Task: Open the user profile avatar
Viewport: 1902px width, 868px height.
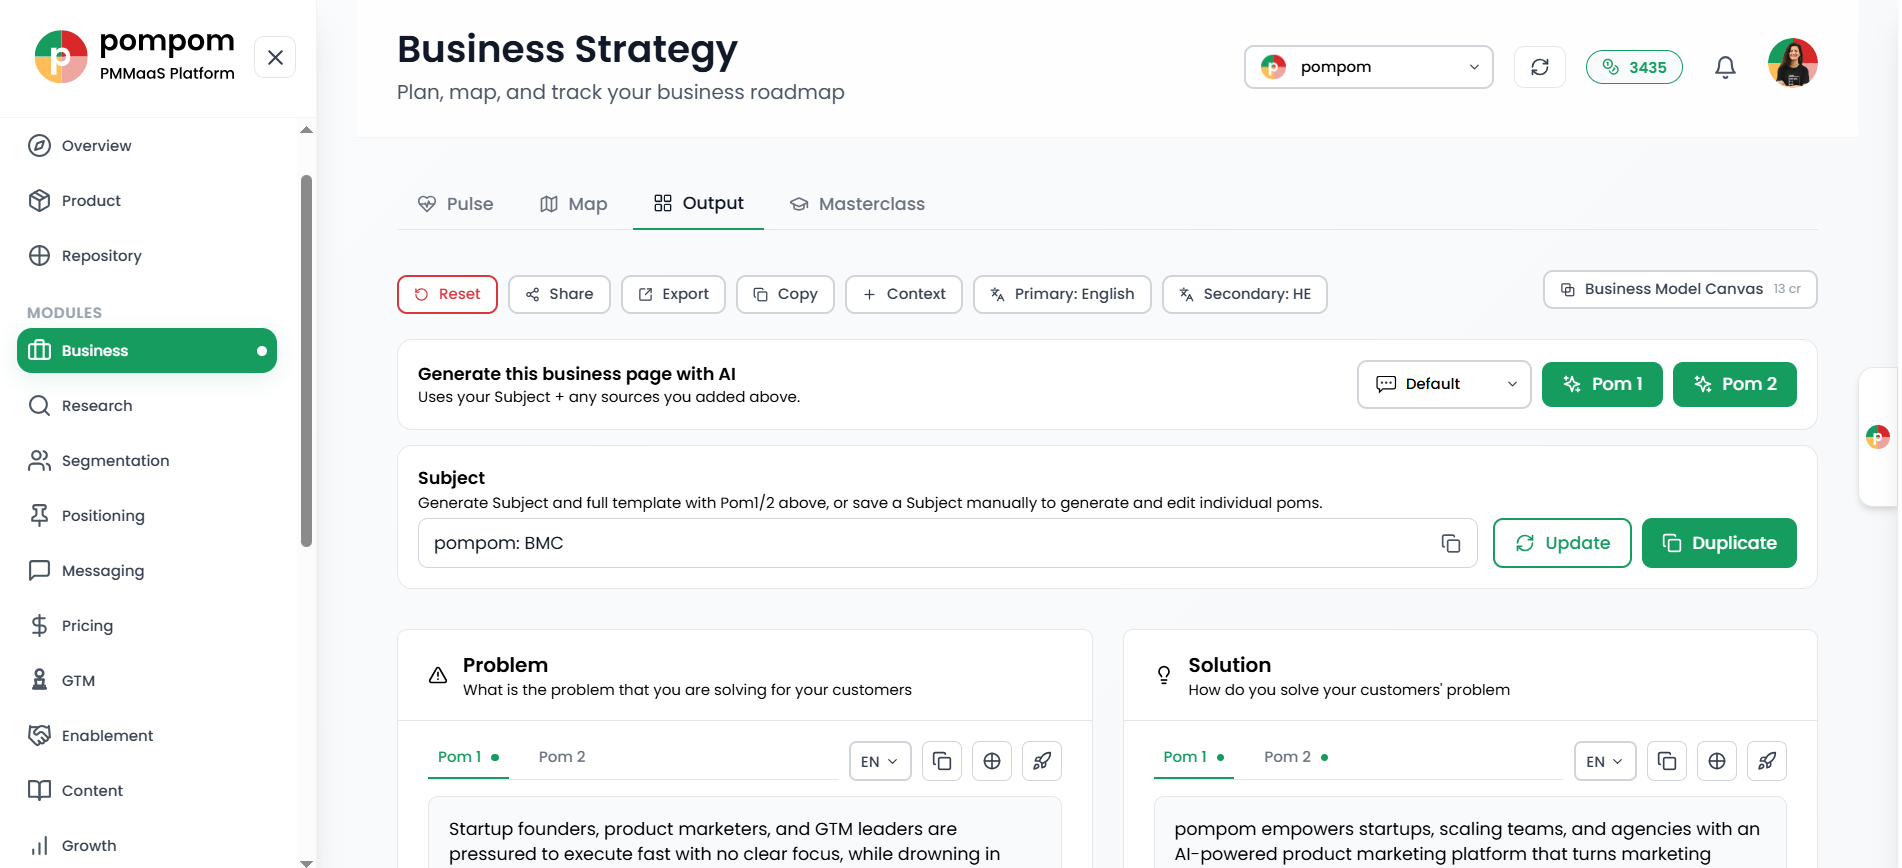Action: (1792, 63)
